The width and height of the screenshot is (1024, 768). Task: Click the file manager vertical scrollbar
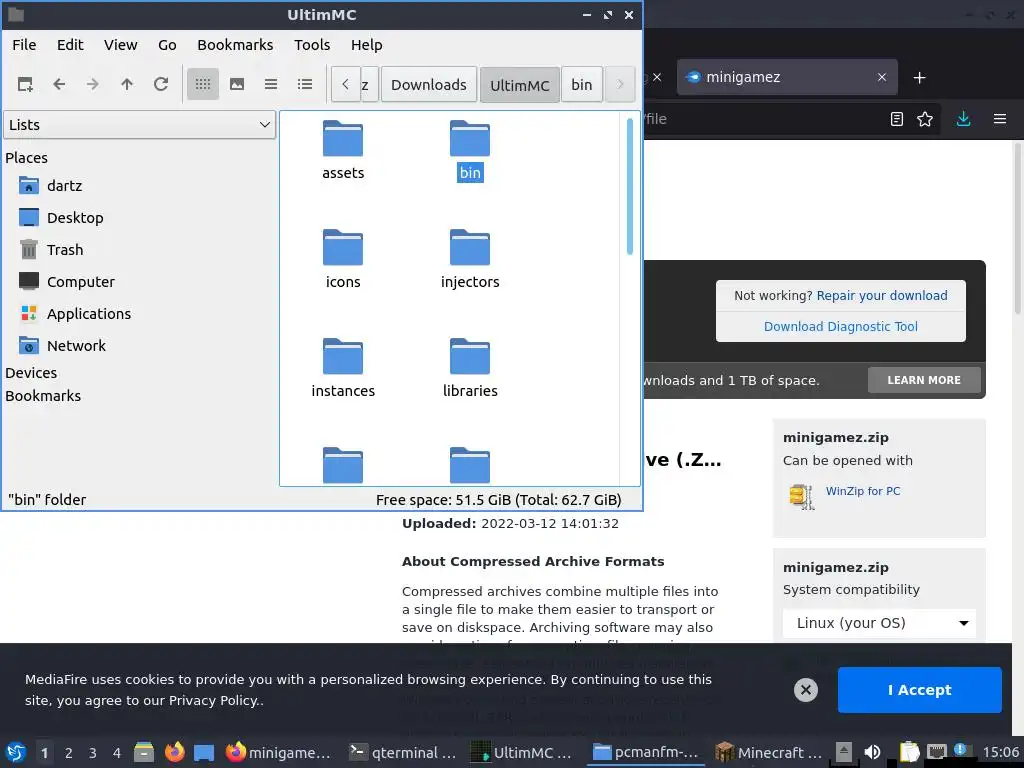630,186
